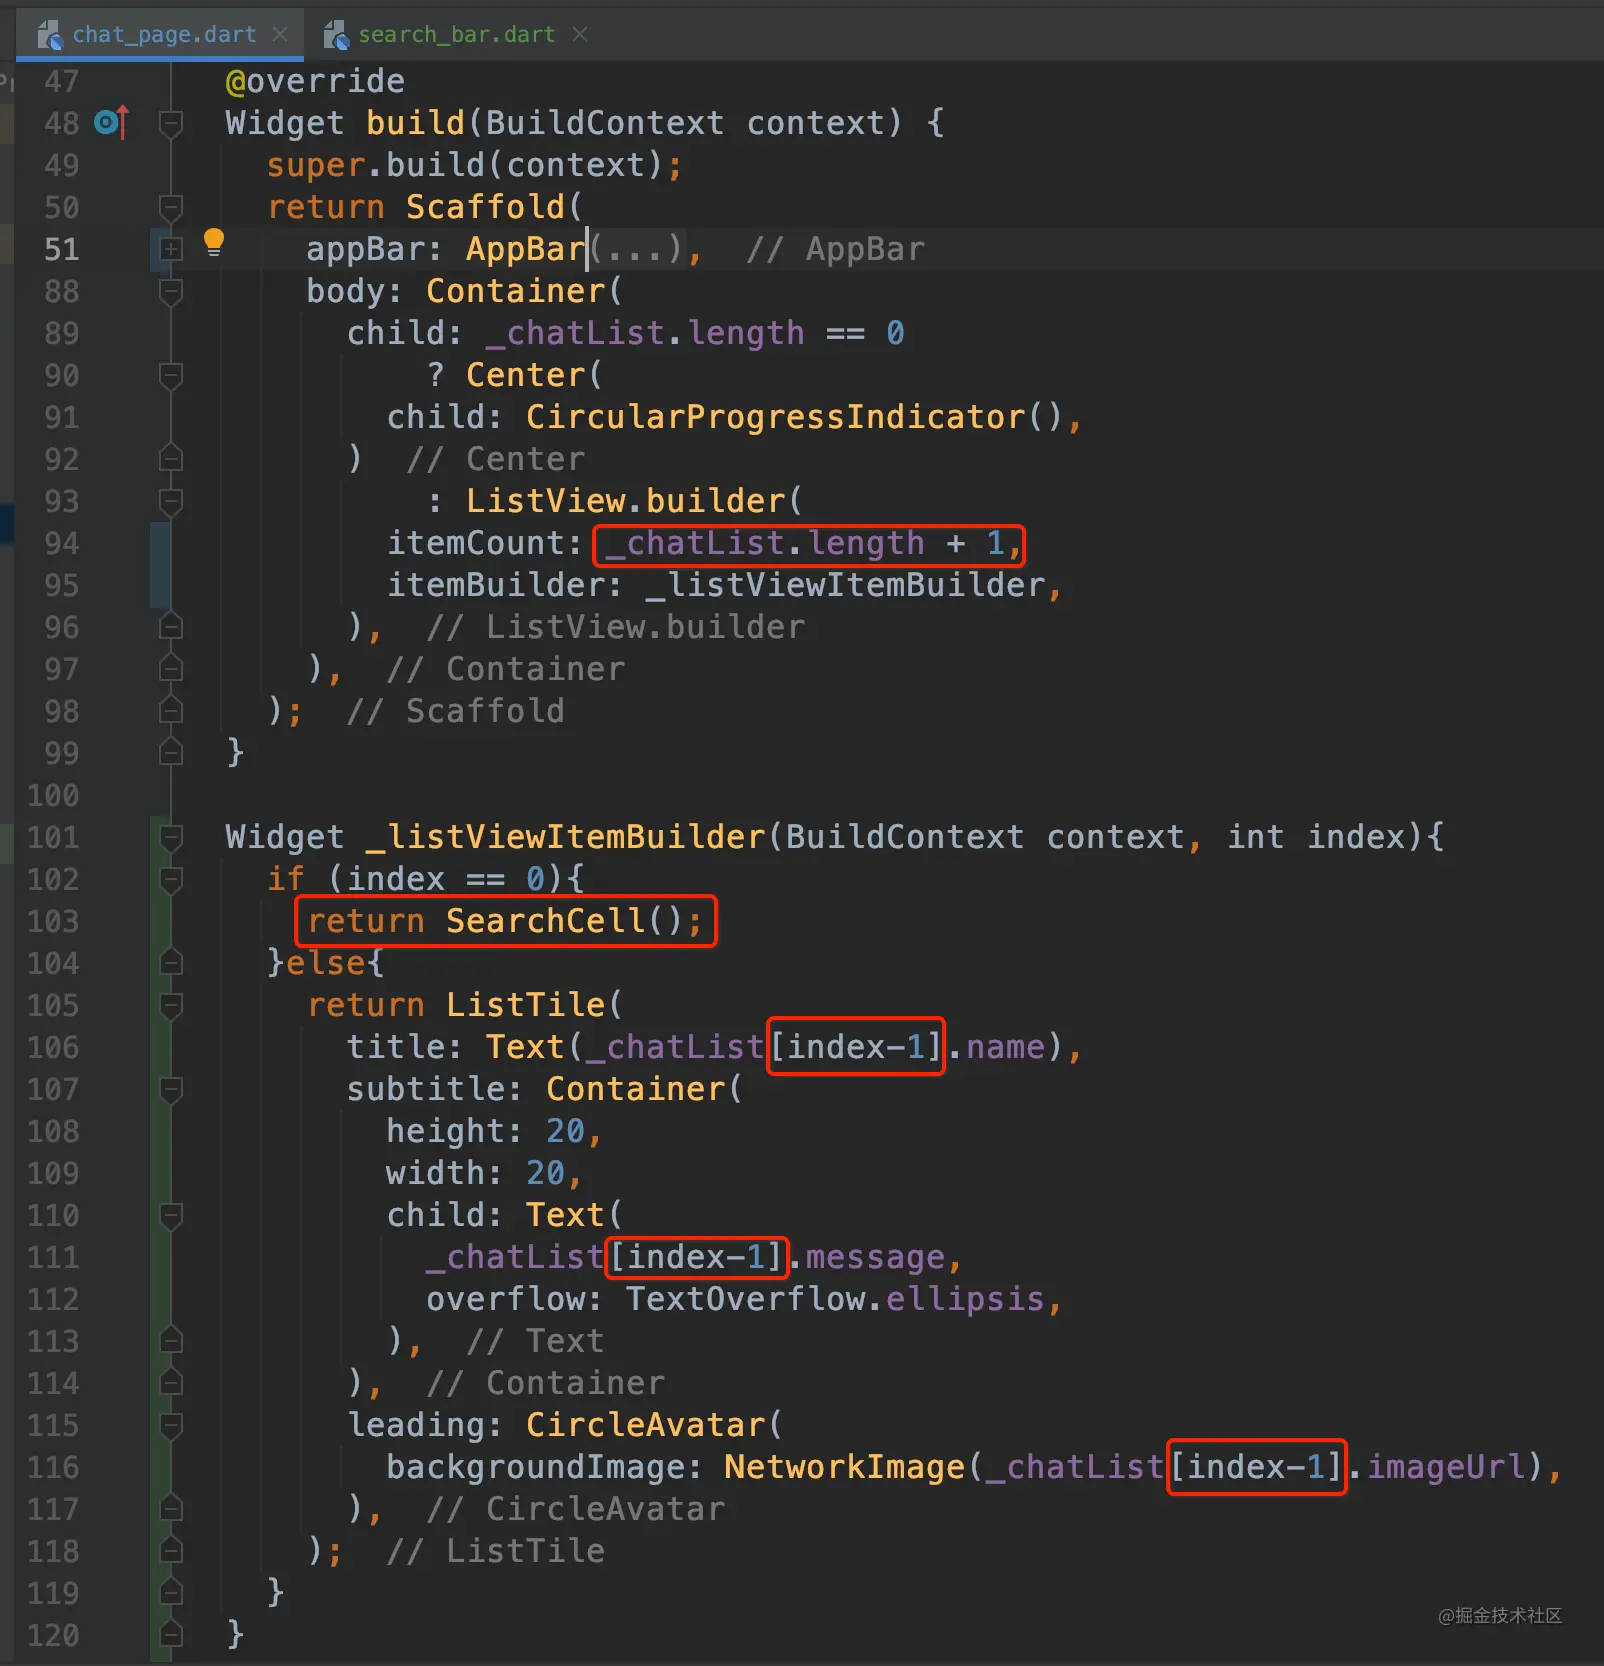Collapse the if block at line 102
The image size is (1604, 1666).
click(x=171, y=879)
